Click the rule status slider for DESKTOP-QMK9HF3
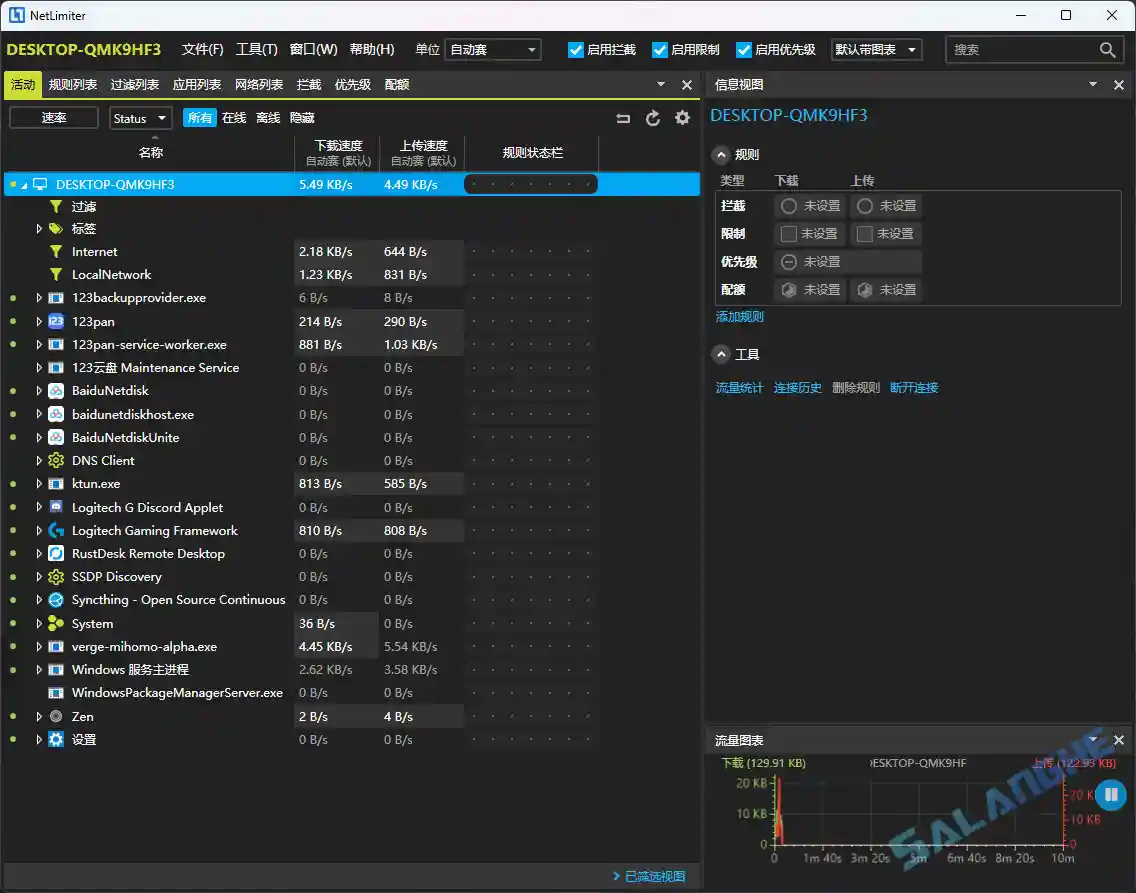1136x893 pixels. tap(530, 184)
